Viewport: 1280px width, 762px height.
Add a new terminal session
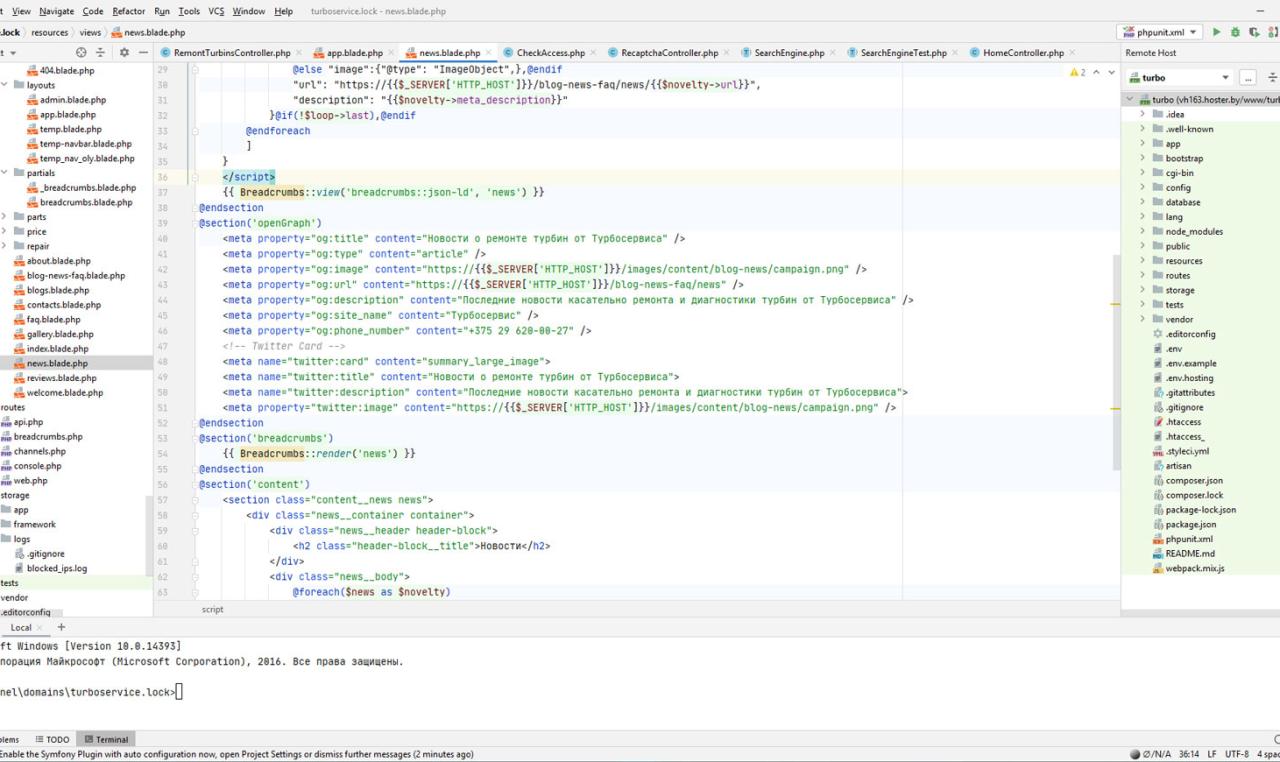coord(61,627)
